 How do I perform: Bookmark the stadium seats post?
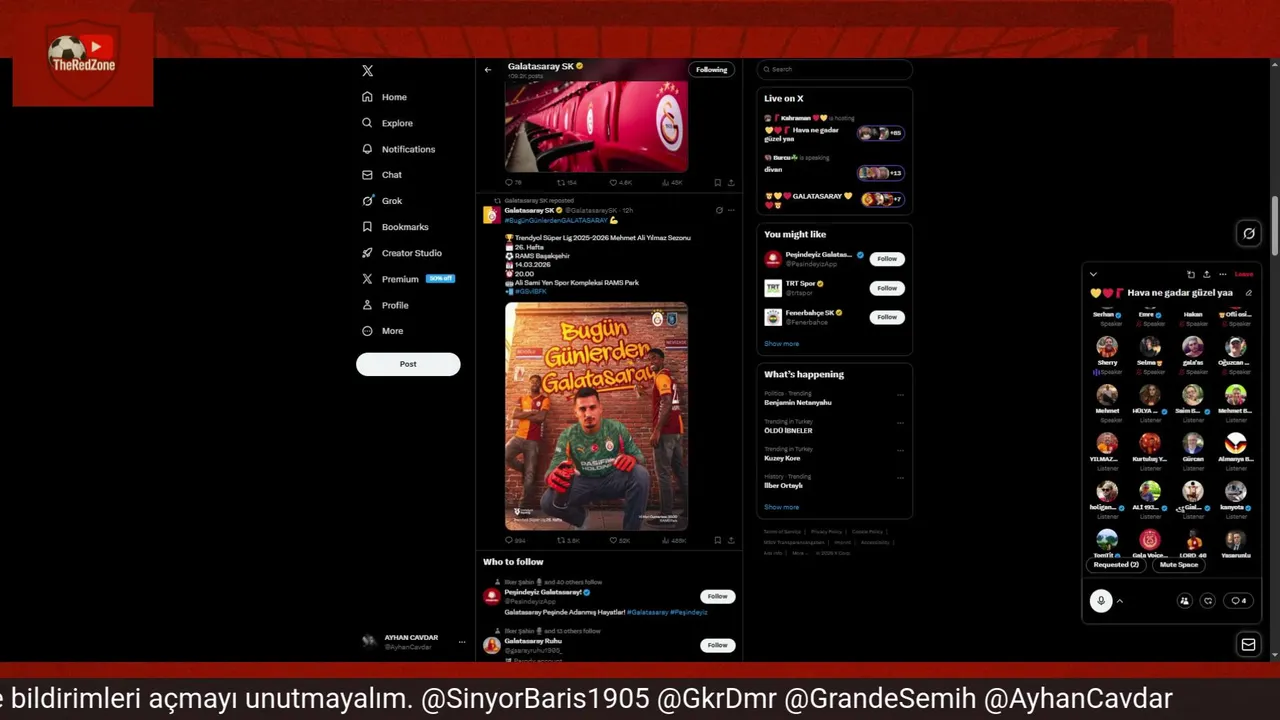click(x=717, y=183)
